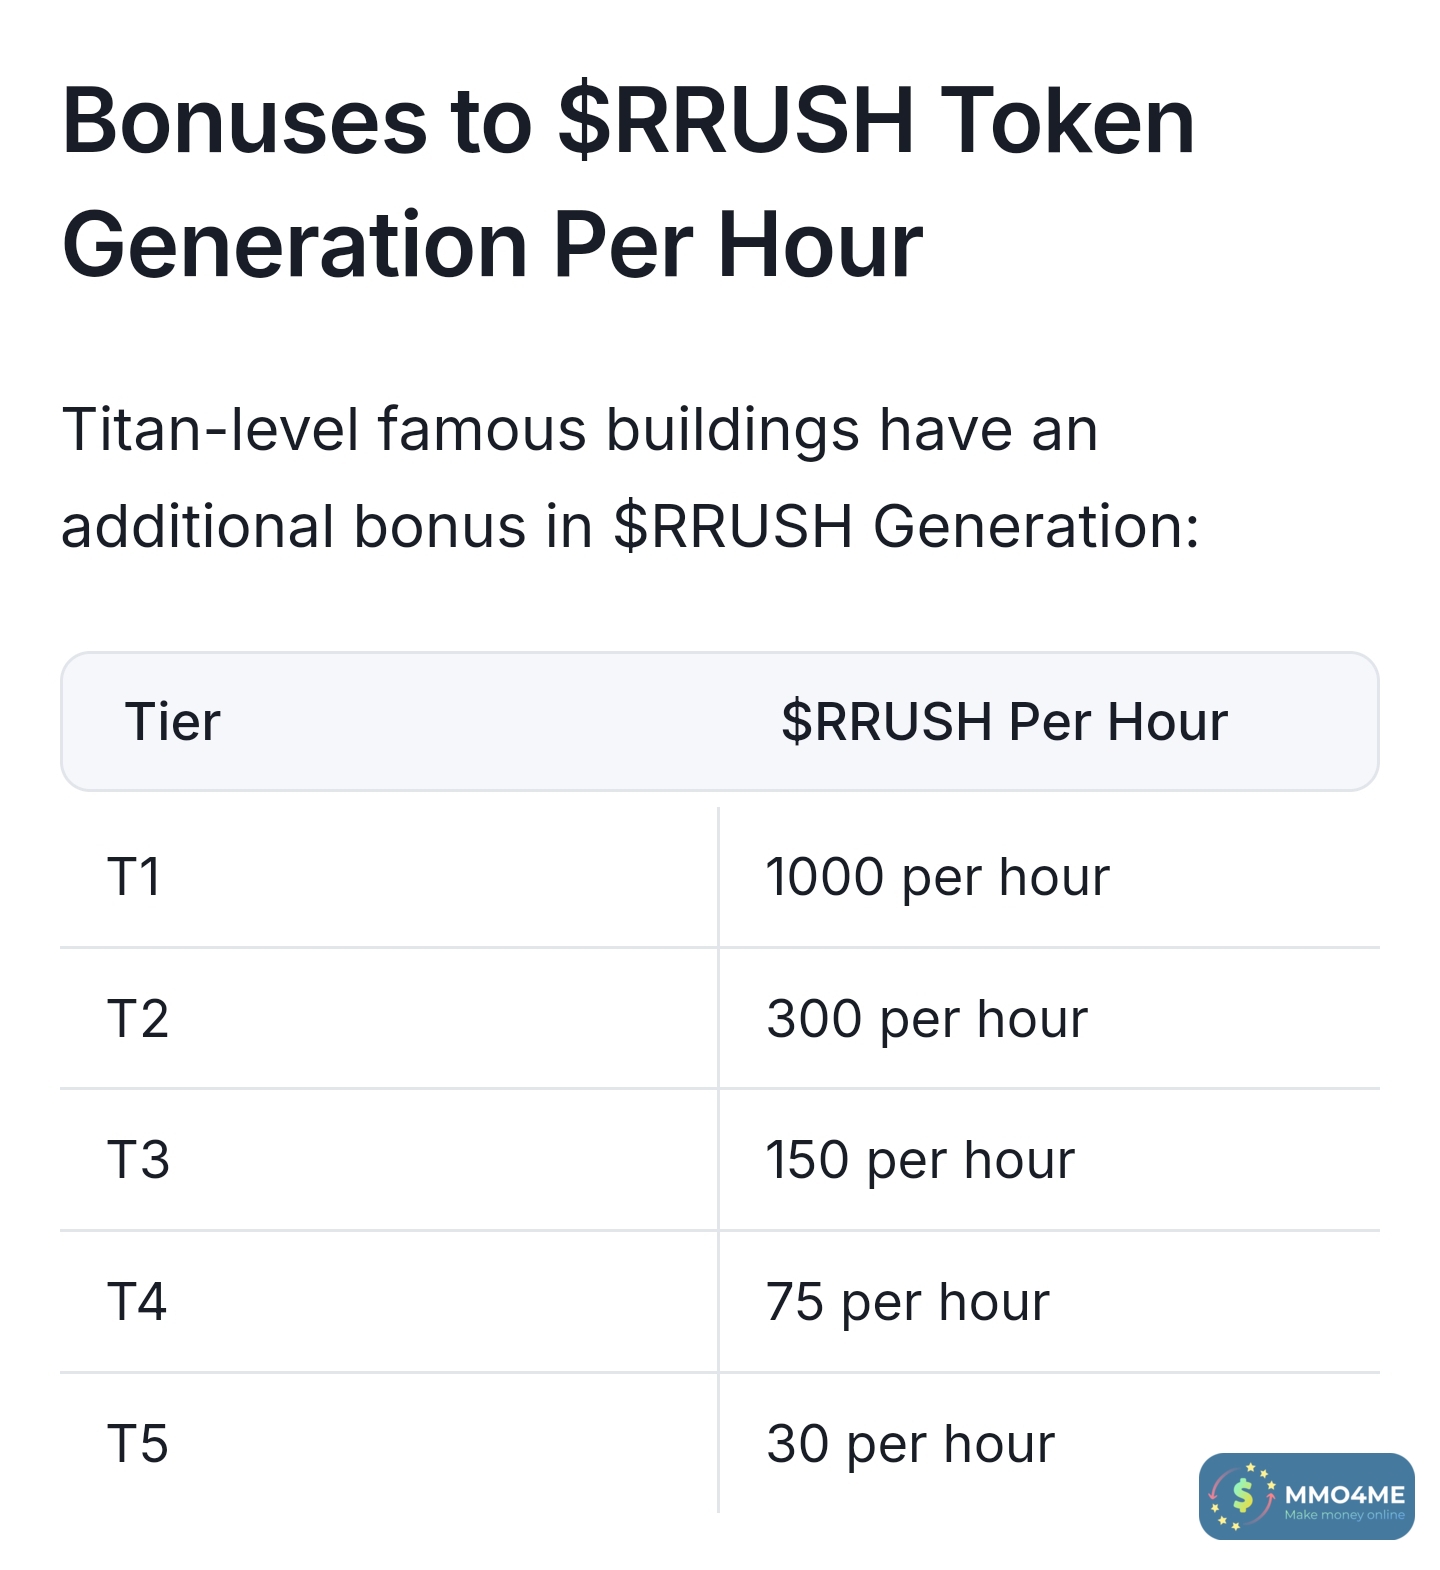
Task: Select the T4 tier cell
Action: pyautogui.click(x=137, y=1302)
